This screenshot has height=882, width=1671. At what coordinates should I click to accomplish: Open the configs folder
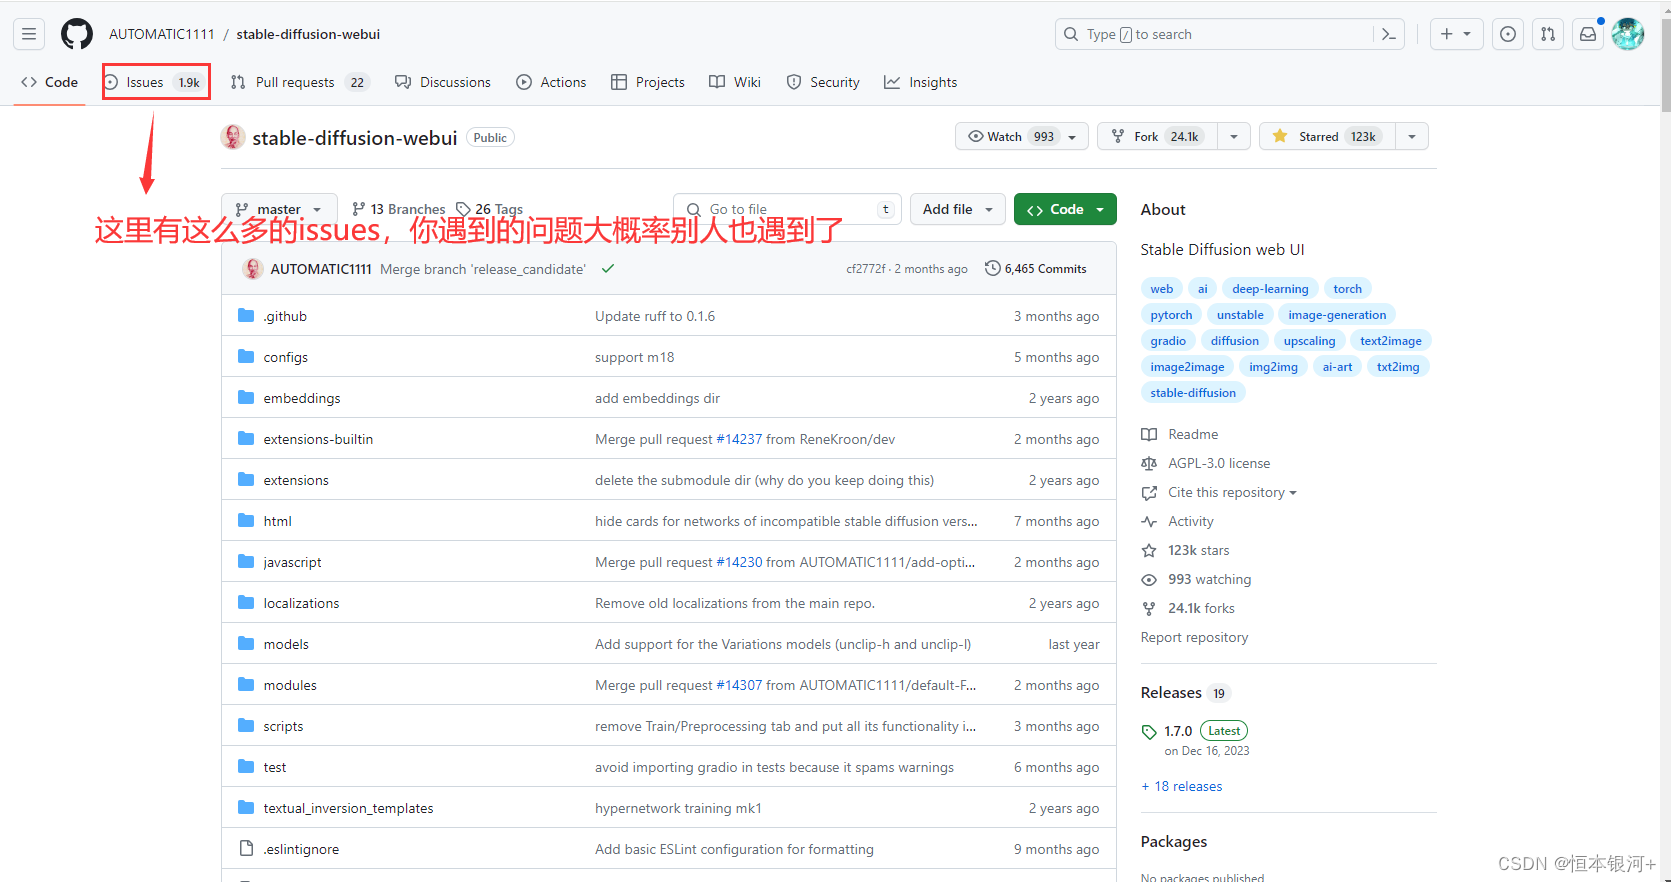point(286,357)
